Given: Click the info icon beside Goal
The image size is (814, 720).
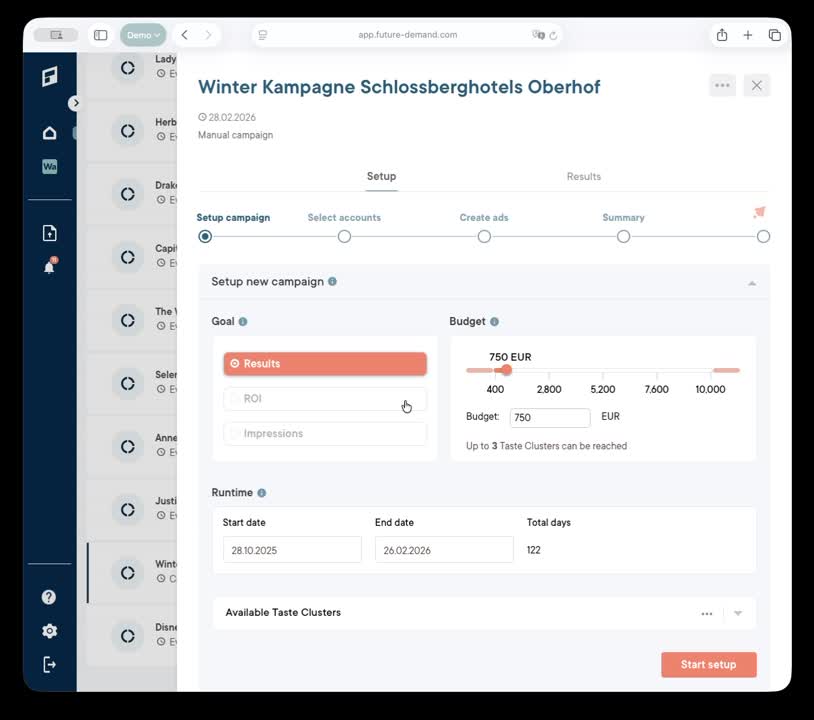Looking at the screenshot, I should (x=242, y=321).
